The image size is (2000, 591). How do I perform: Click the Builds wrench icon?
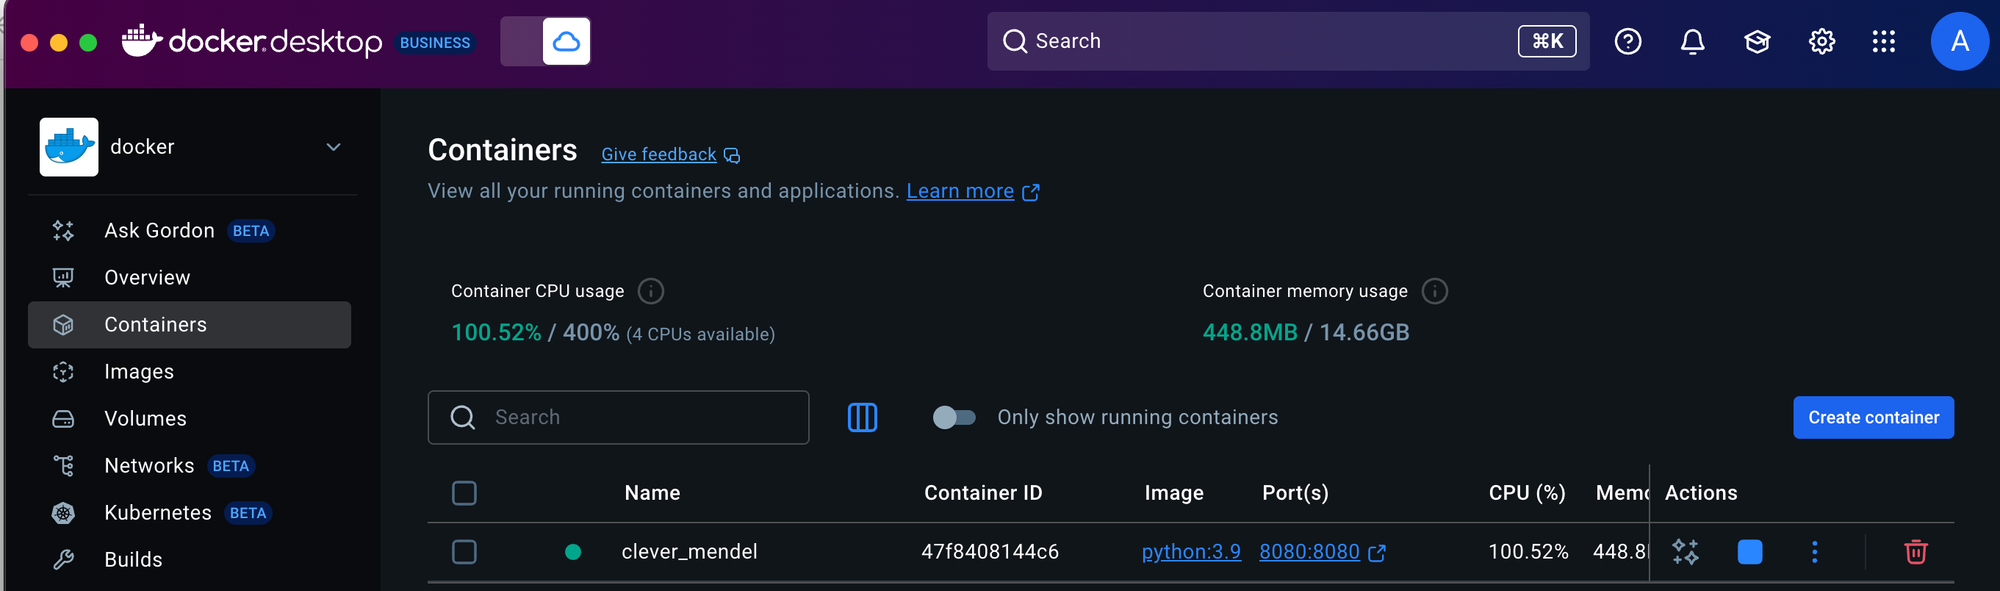[x=63, y=560]
